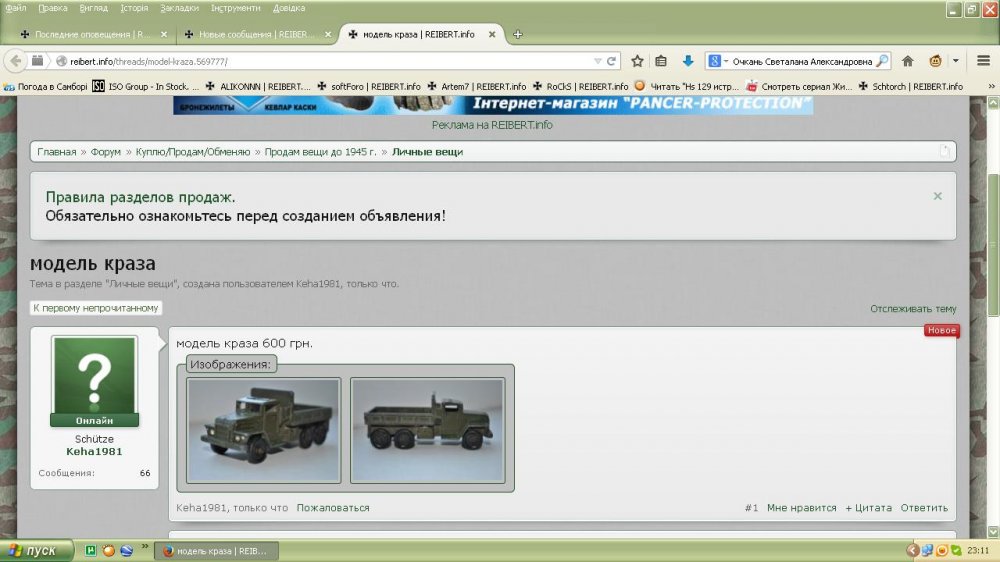Click 'Пожаловаться' report link
The image size is (1000, 562).
(333, 508)
